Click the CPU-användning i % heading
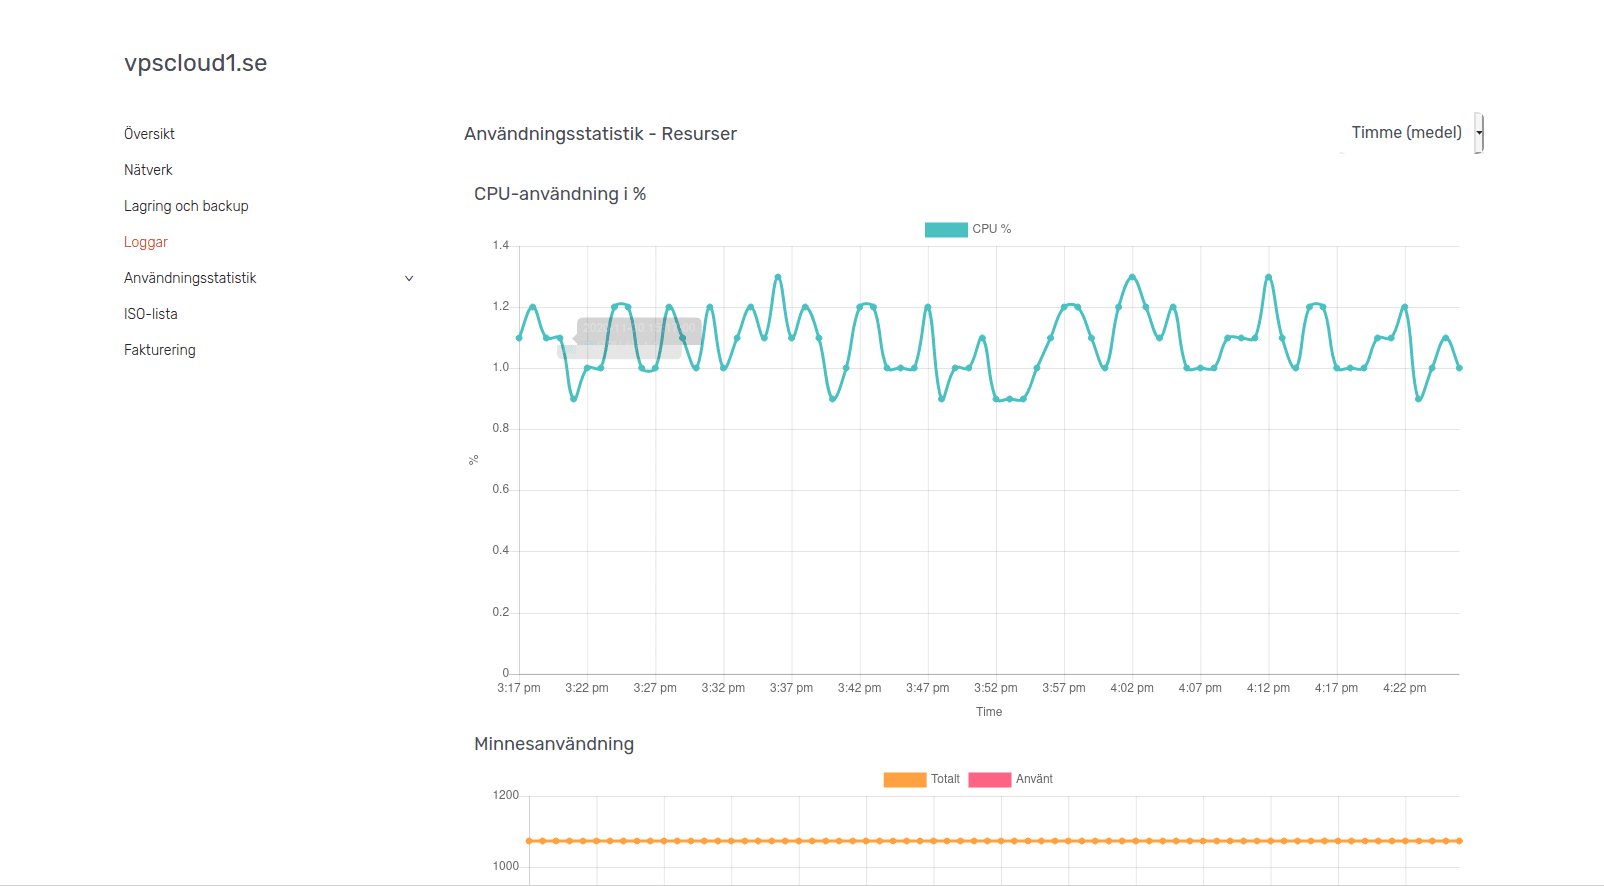The height and width of the screenshot is (886, 1604). point(560,194)
